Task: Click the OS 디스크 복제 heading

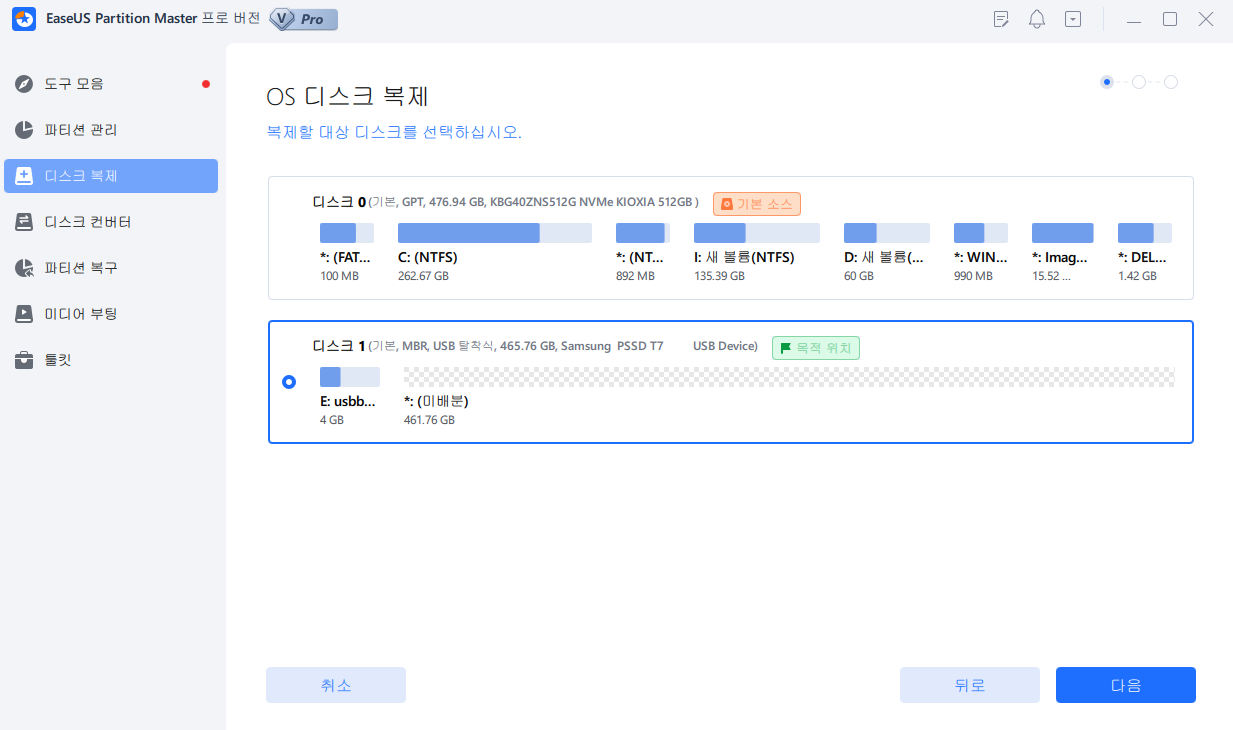Action: 347,97
